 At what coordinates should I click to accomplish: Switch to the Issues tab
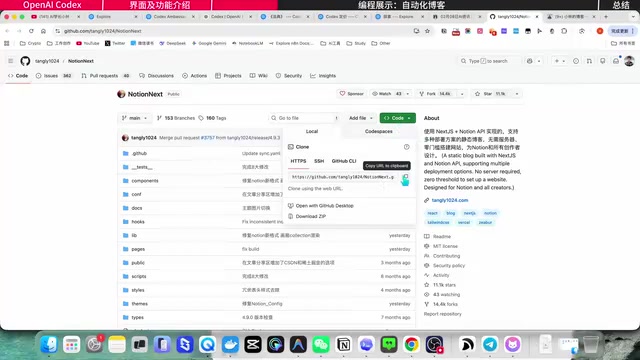click(x=54, y=76)
